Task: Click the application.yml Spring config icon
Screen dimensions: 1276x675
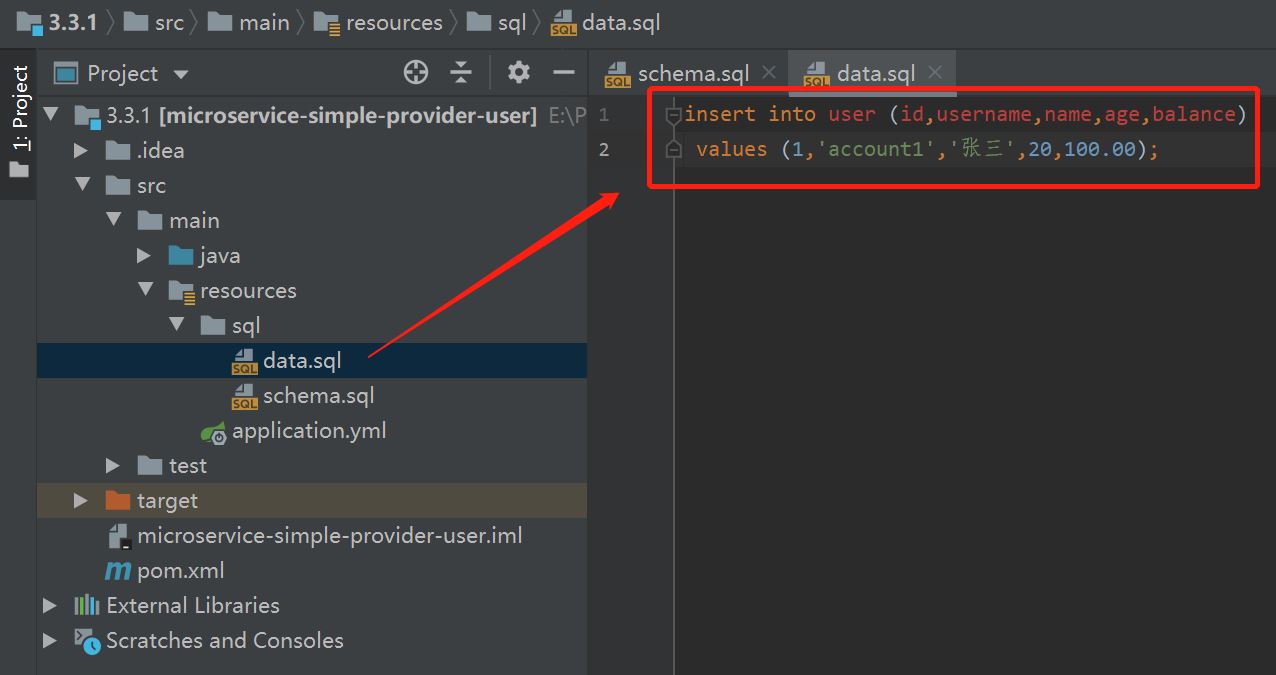Action: [x=213, y=432]
